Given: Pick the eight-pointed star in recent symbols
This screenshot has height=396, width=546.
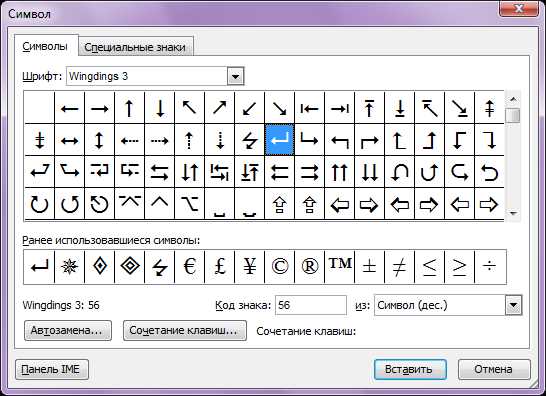Looking at the screenshot, I should point(70,267).
